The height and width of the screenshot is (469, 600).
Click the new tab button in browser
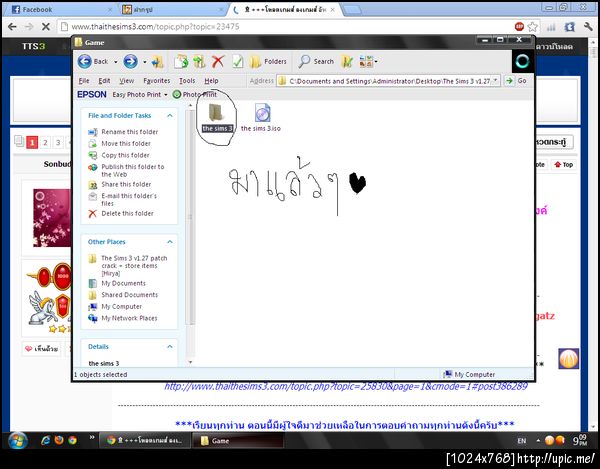pos(352,10)
